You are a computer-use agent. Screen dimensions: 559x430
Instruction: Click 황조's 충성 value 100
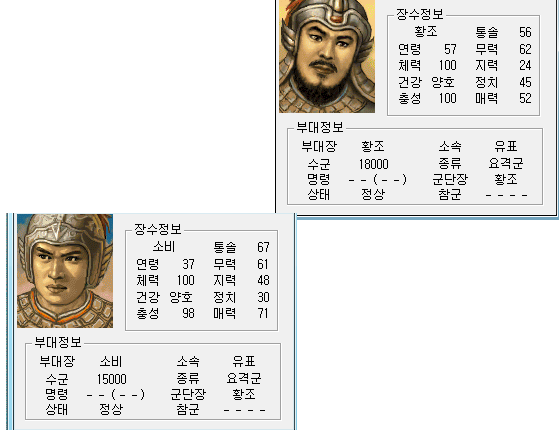[x=447, y=98]
